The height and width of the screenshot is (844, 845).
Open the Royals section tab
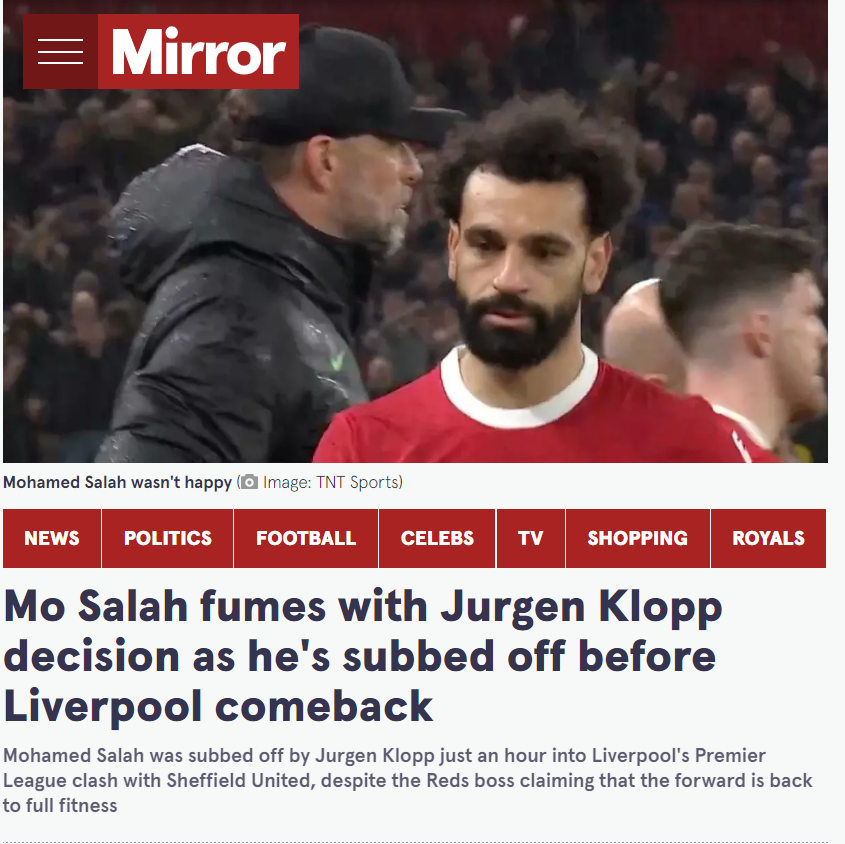[768, 538]
